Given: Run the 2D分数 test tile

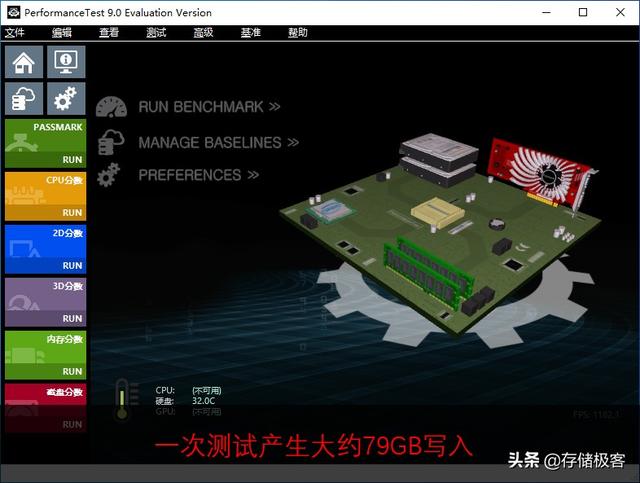Looking at the screenshot, I should click(x=45, y=249).
